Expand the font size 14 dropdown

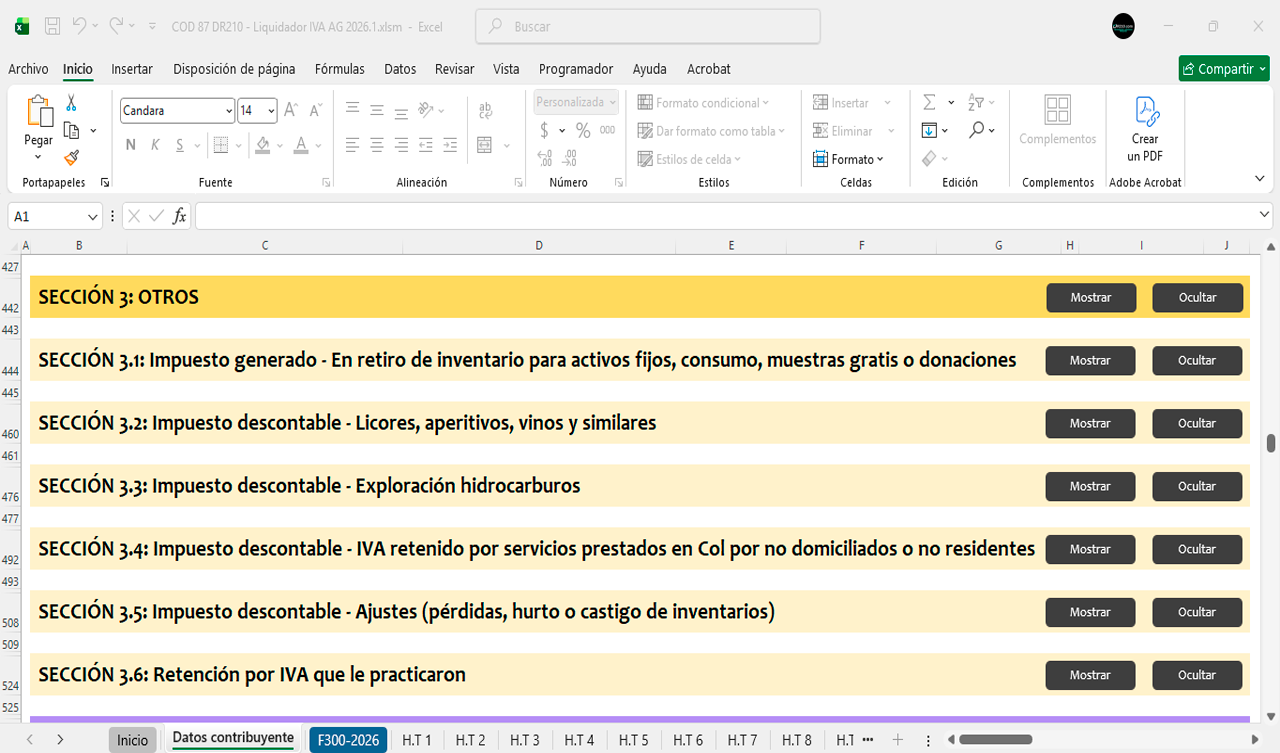[271, 111]
